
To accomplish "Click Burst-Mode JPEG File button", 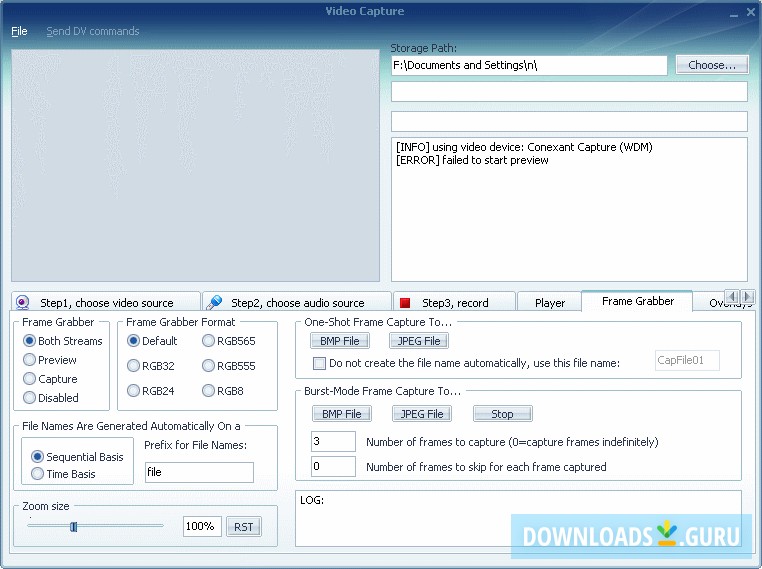I will click(422, 414).
